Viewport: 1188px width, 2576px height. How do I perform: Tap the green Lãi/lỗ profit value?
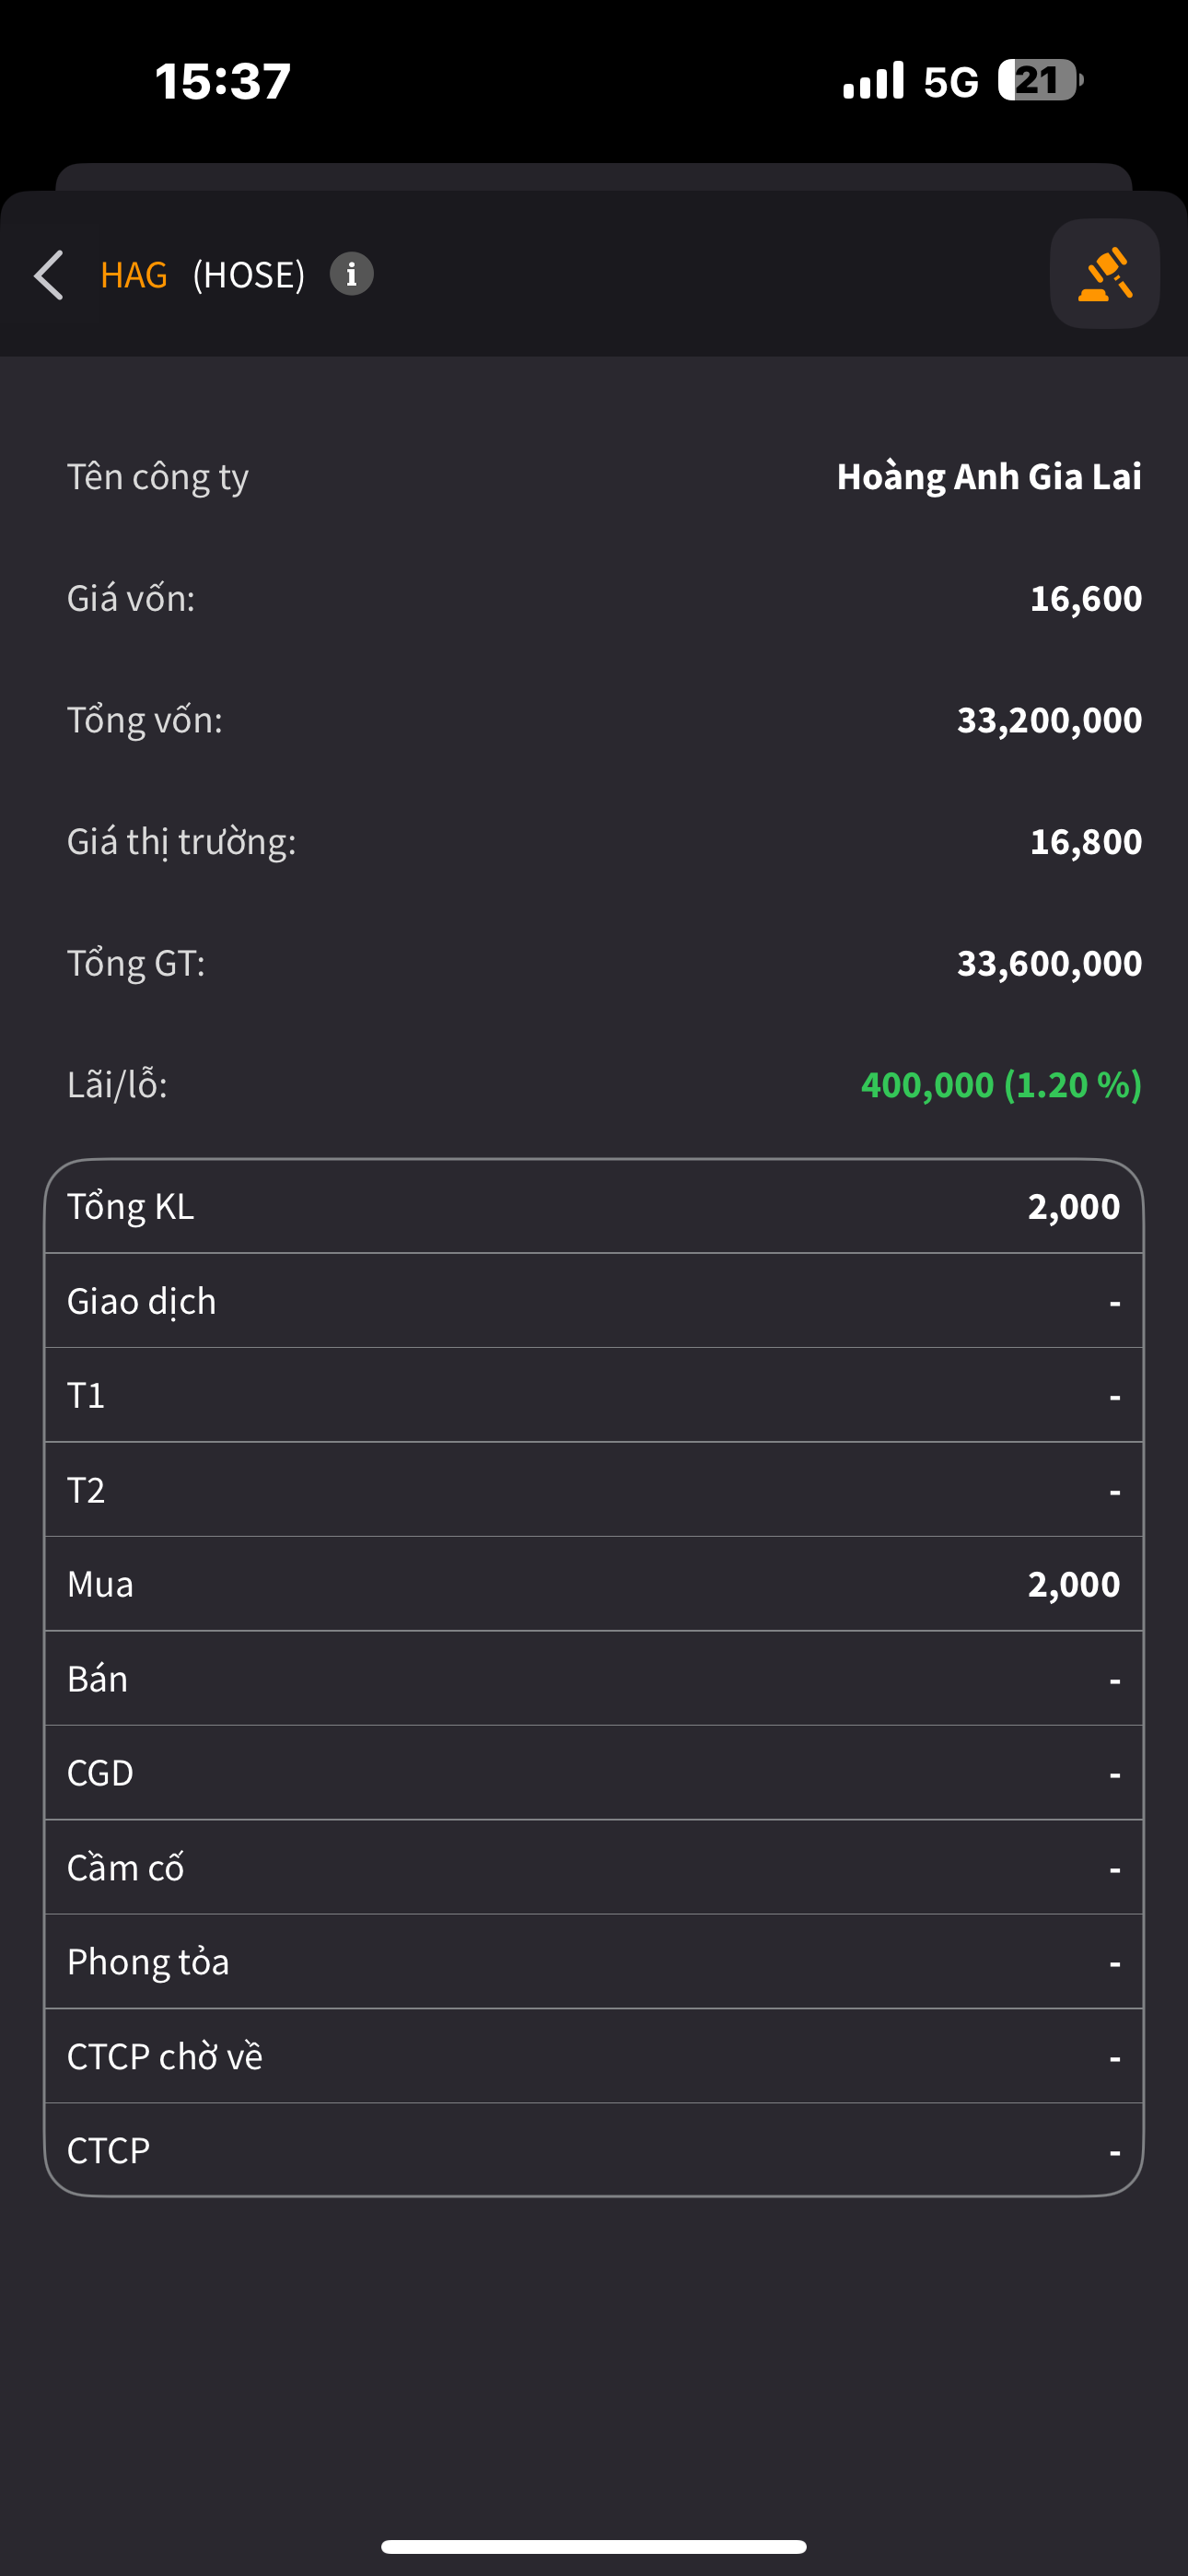pos(1000,1085)
